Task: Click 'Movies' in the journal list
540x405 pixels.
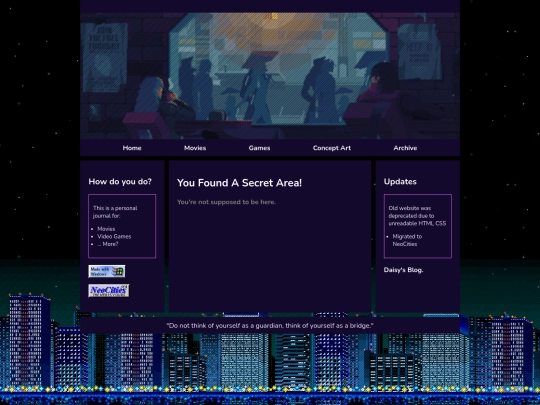Action: tap(106, 229)
